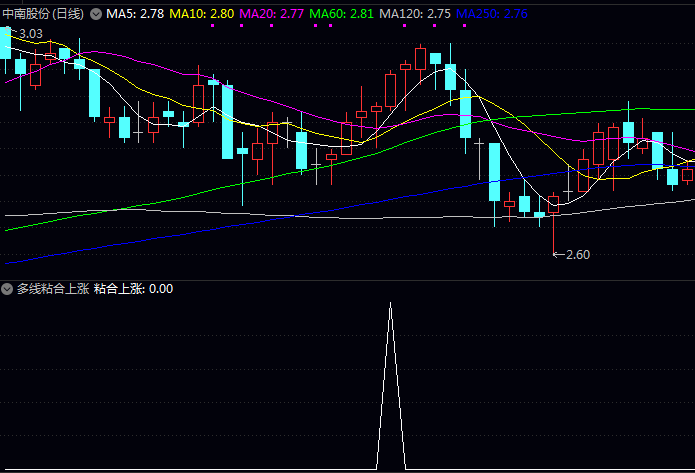Screen dimensions: 695x473
Task: Click the divider line above the indicator panel
Action: (x=347, y=278)
